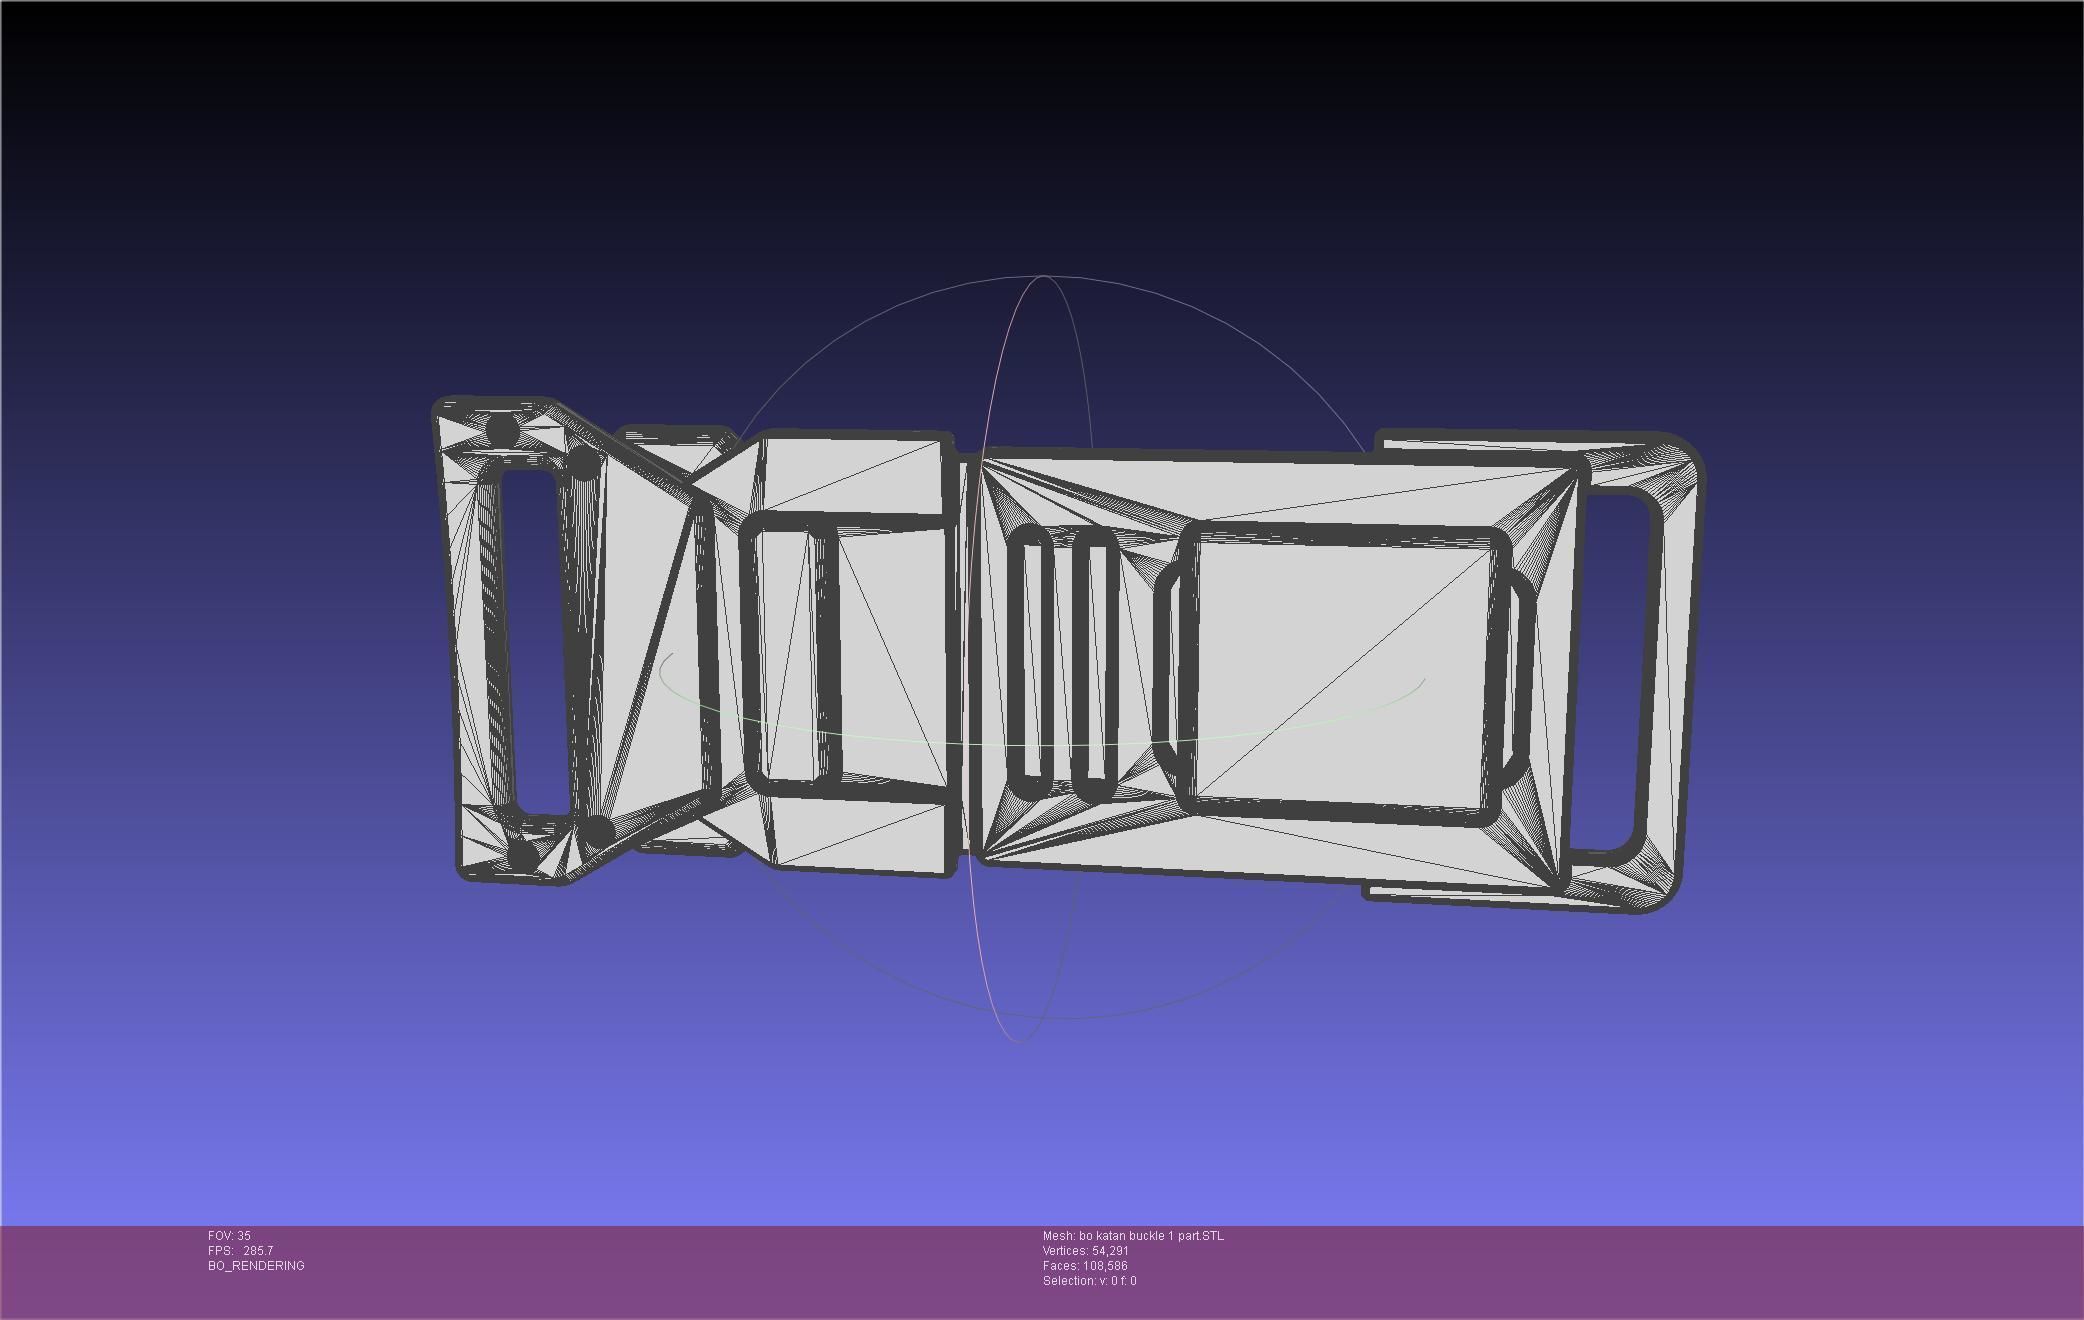Click the BO_RENDERING status text
This screenshot has width=2084, height=1320.
[x=256, y=1266]
